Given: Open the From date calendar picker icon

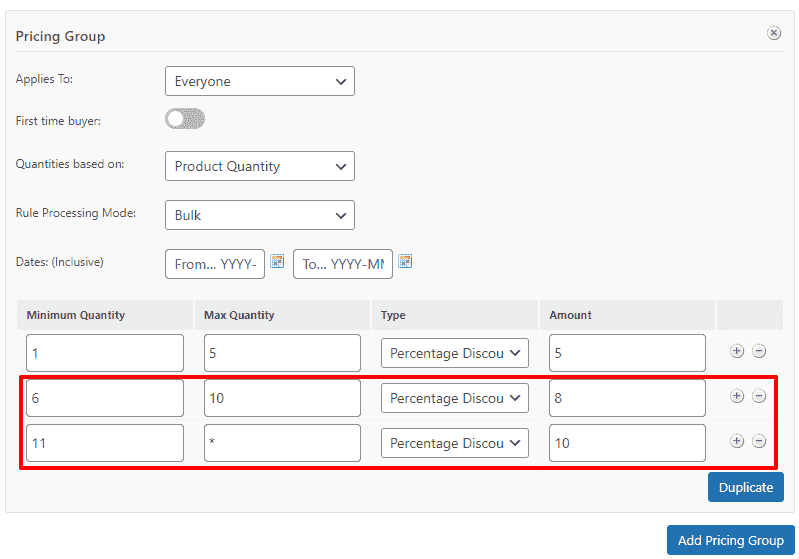Looking at the screenshot, I should pos(277,261).
